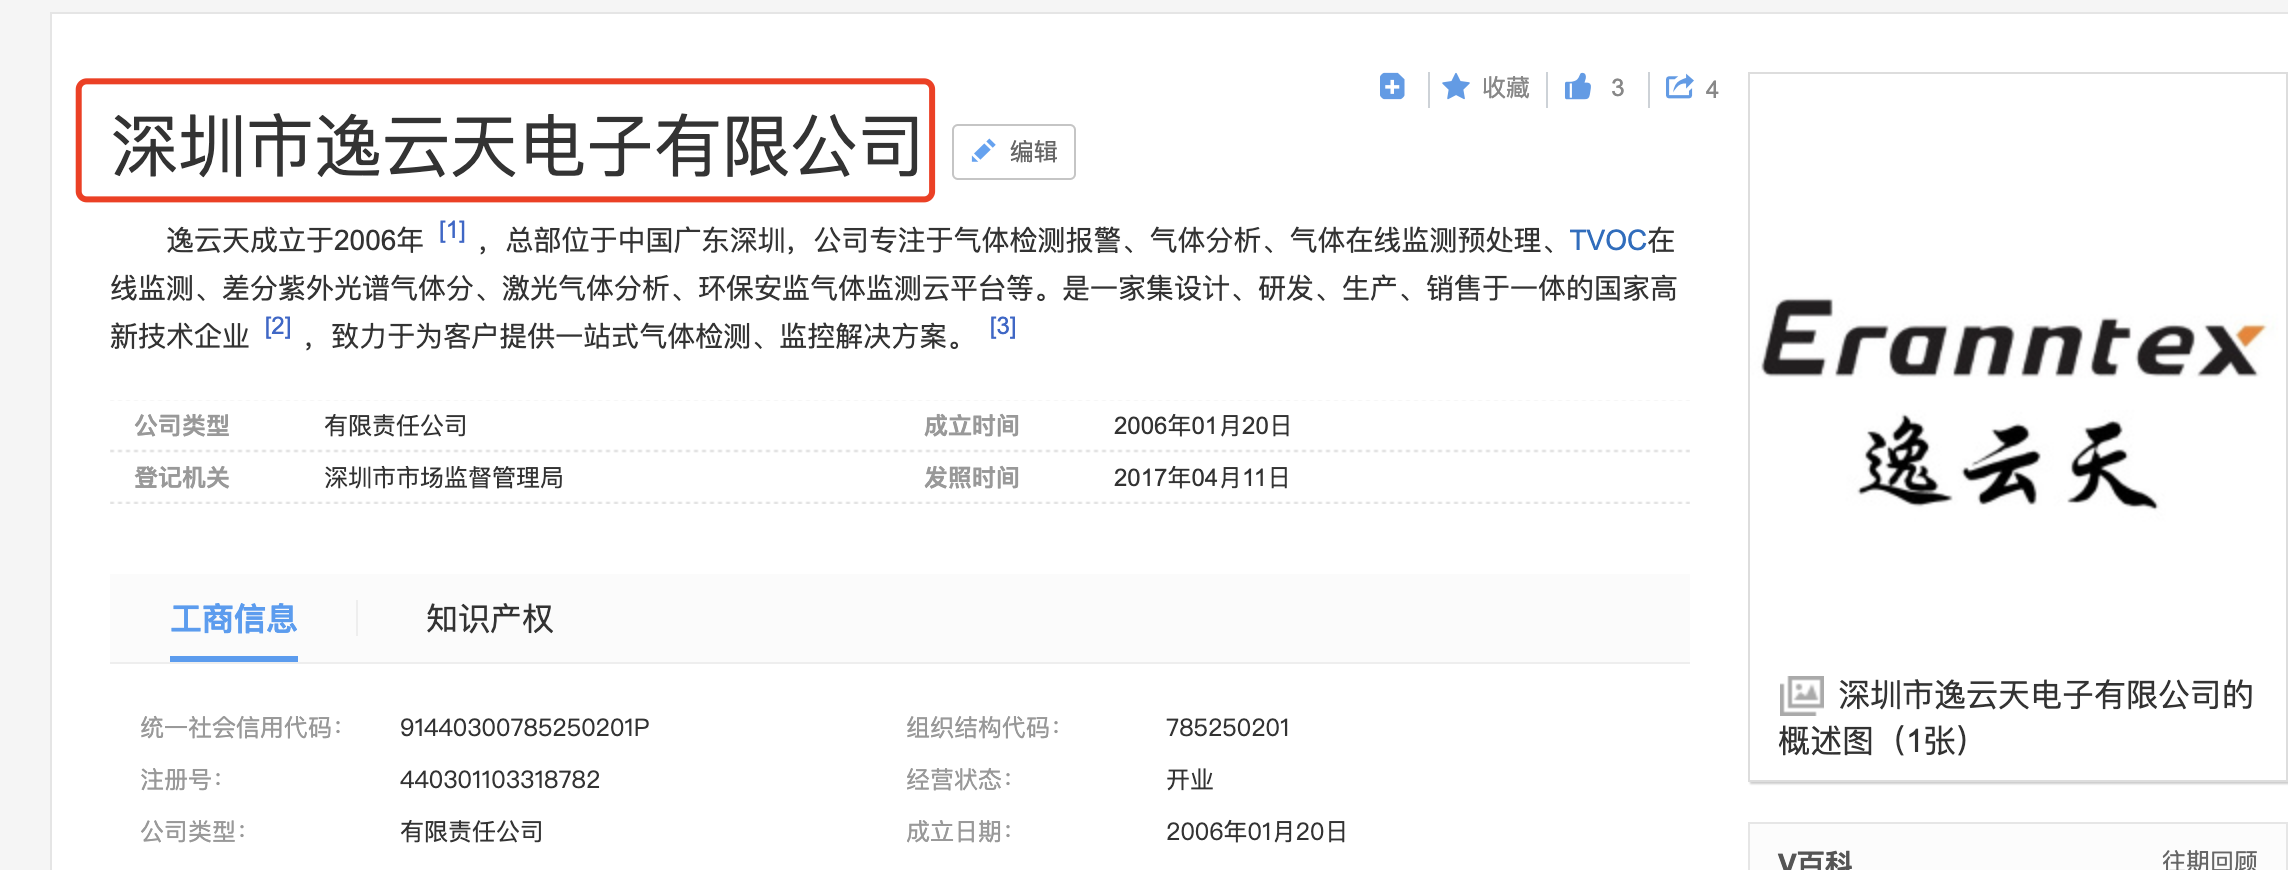Image resolution: width=2288 pixels, height=870 pixels.
Task: Switch to the 知识产权 tab
Action: 489,619
